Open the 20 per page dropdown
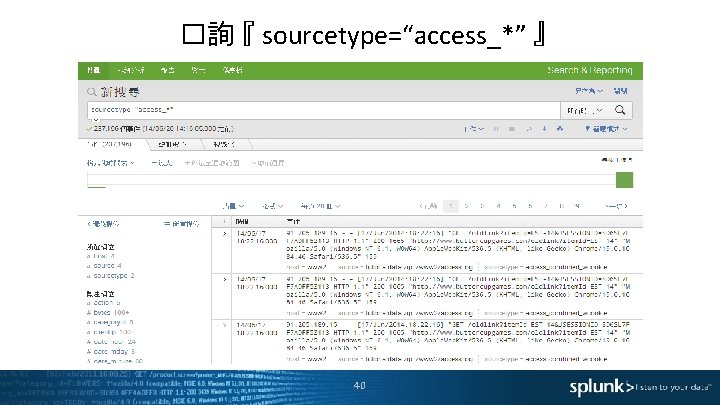Viewport: 720px width, 405px height. click(x=320, y=206)
